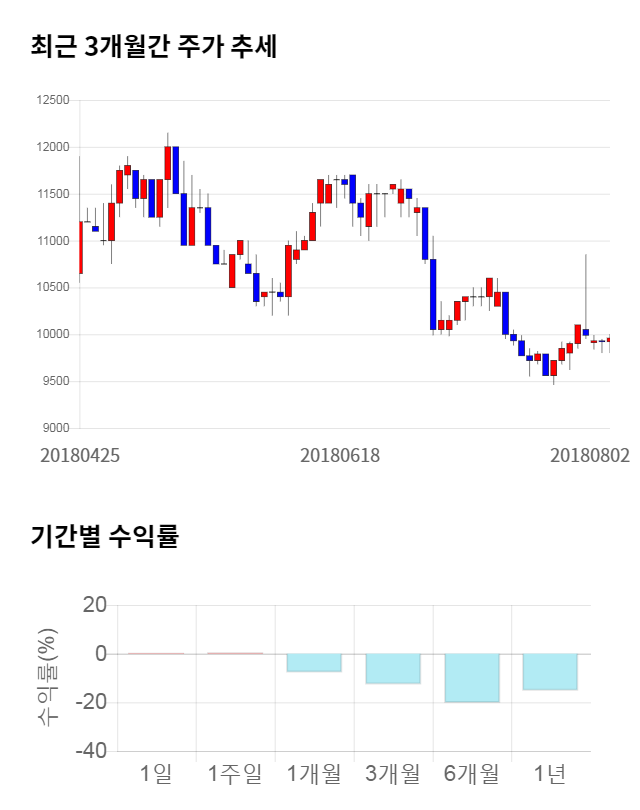Viewport: 640px width, 810px height.
Task: Click the 1년 return bar
Action: 550,672
